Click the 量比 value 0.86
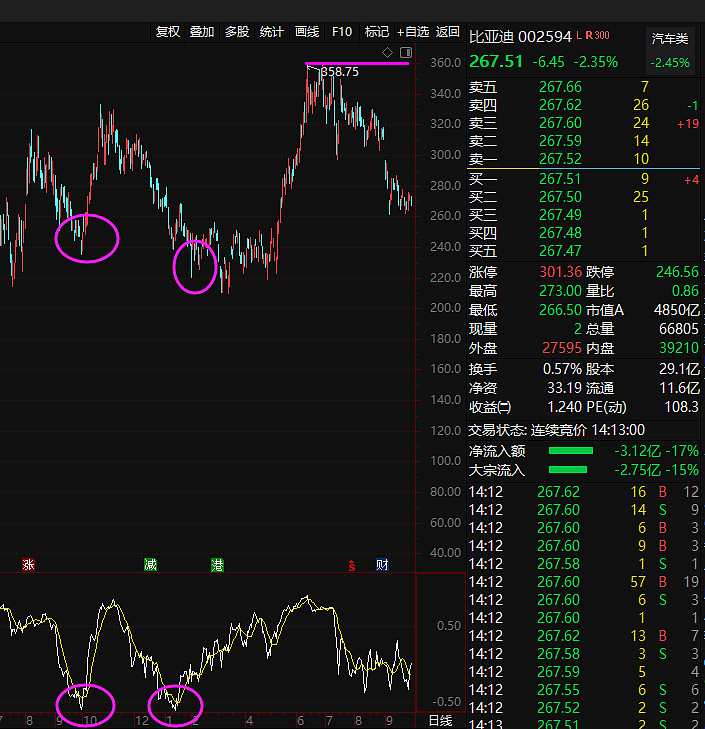 pyautogui.click(x=685, y=291)
